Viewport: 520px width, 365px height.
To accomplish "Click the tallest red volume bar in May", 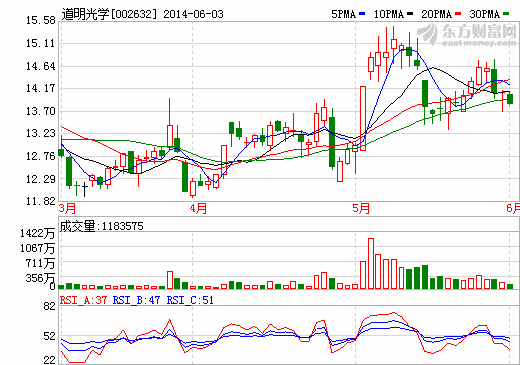I will [x=371, y=263].
